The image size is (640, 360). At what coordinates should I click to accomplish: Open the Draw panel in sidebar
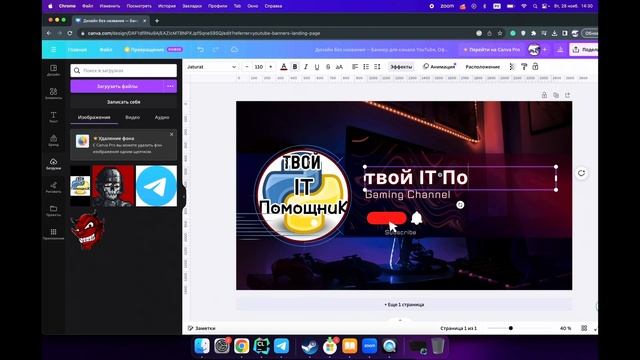(x=53, y=187)
